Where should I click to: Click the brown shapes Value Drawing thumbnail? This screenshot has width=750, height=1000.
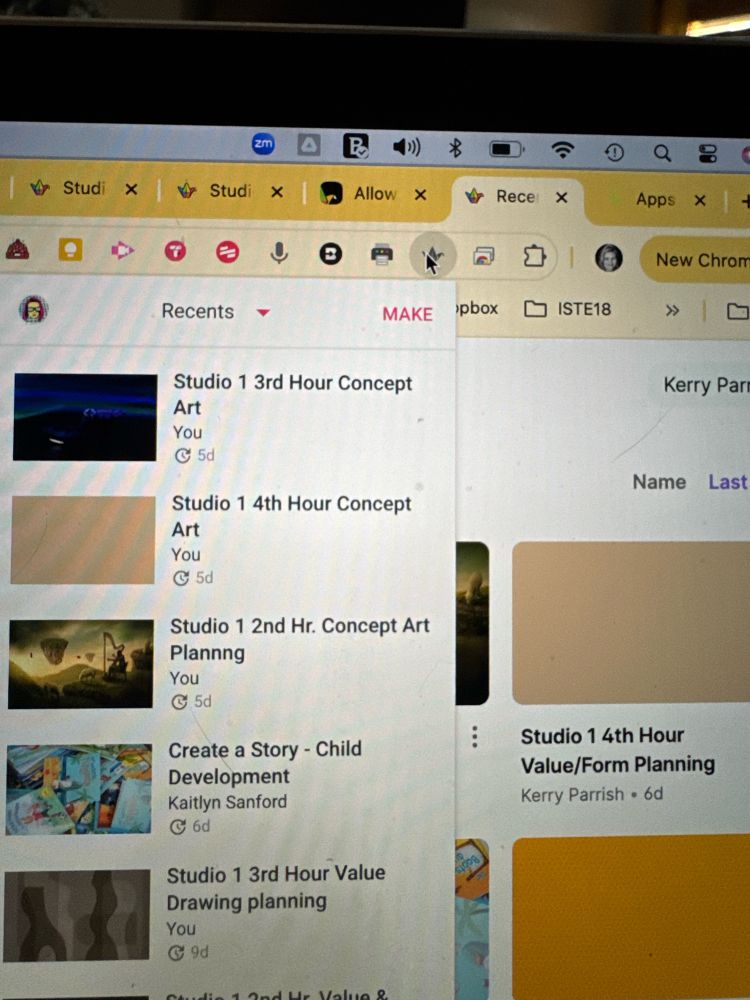click(77, 915)
